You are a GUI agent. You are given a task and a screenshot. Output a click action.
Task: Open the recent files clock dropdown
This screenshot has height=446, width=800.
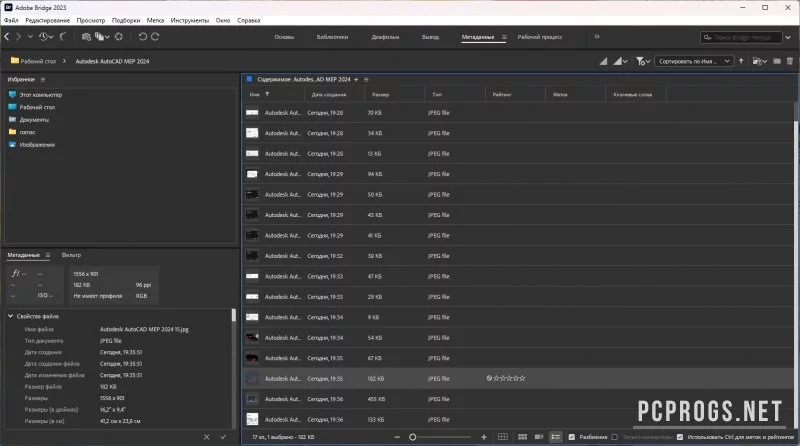pos(46,37)
